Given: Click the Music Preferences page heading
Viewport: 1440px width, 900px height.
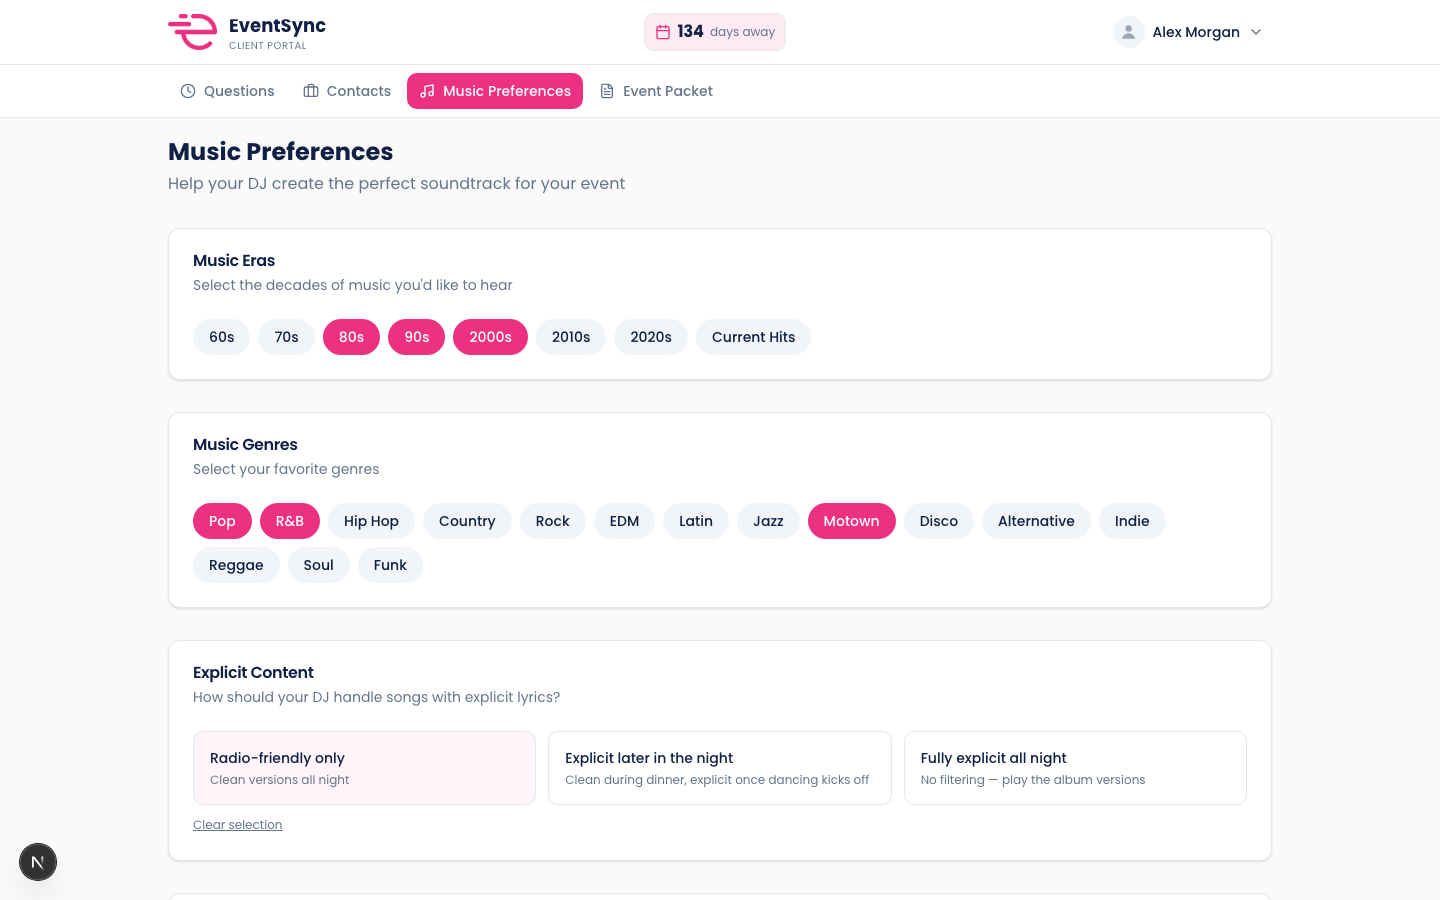Looking at the screenshot, I should tap(281, 152).
